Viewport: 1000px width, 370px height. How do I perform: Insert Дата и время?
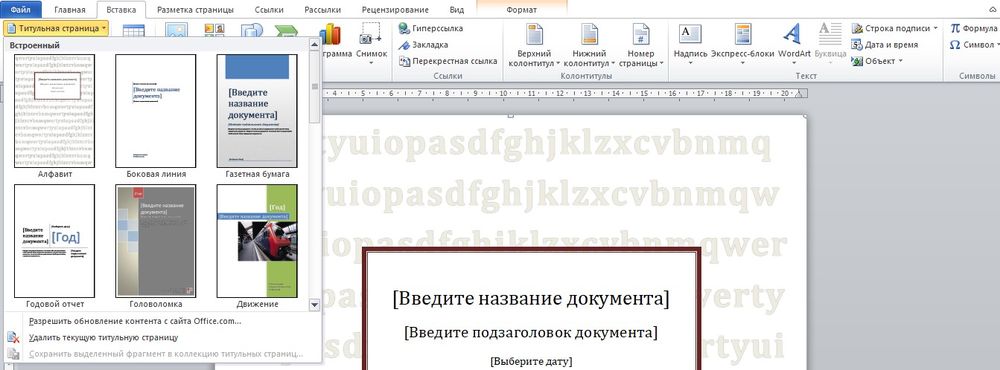[885, 45]
